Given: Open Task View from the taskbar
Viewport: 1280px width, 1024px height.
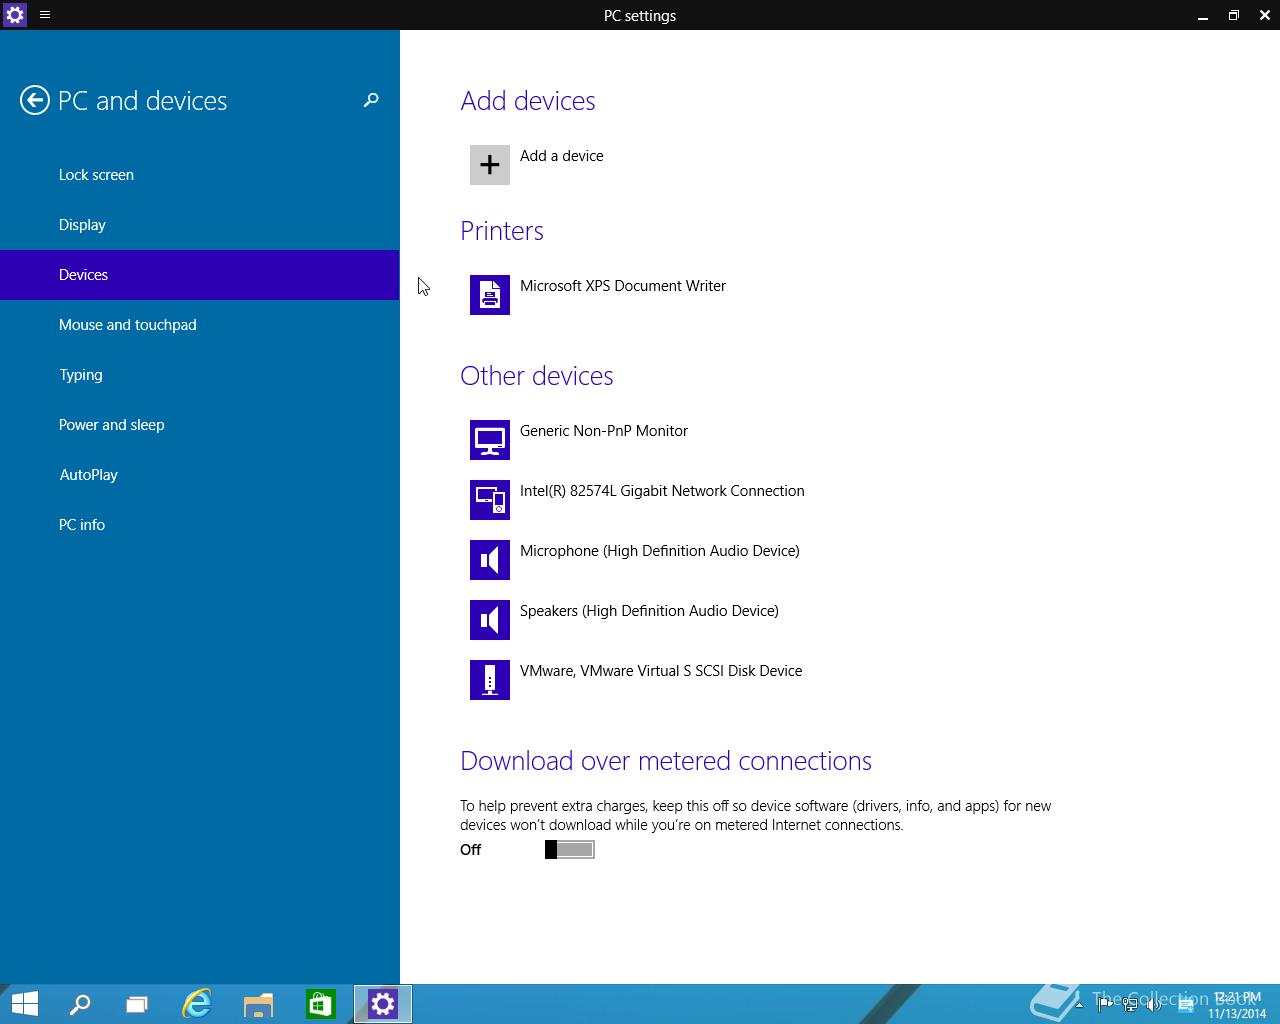Looking at the screenshot, I should (137, 1004).
